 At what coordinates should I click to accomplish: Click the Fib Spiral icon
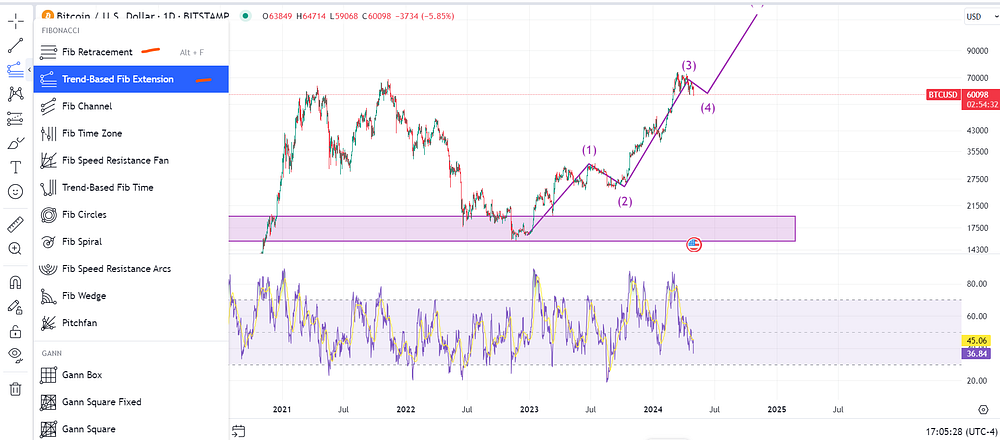[x=48, y=242]
